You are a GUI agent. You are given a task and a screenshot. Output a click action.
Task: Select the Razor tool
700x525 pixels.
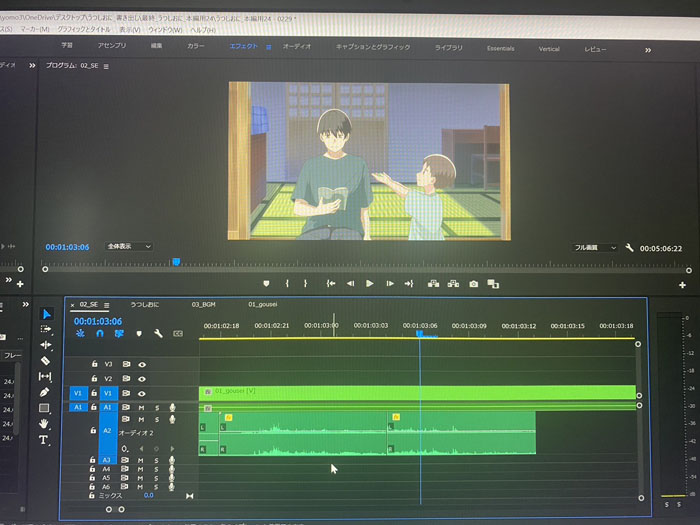(45, 360)
